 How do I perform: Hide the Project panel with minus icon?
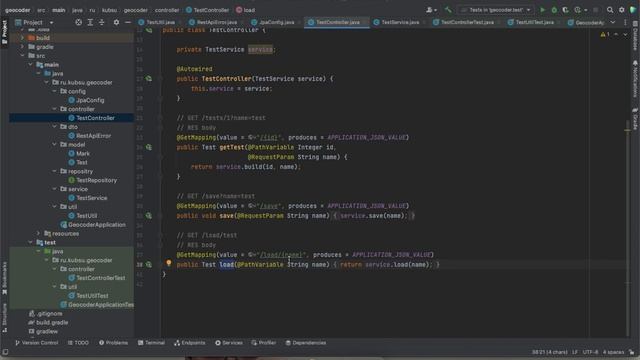click(x=128, y=22)
